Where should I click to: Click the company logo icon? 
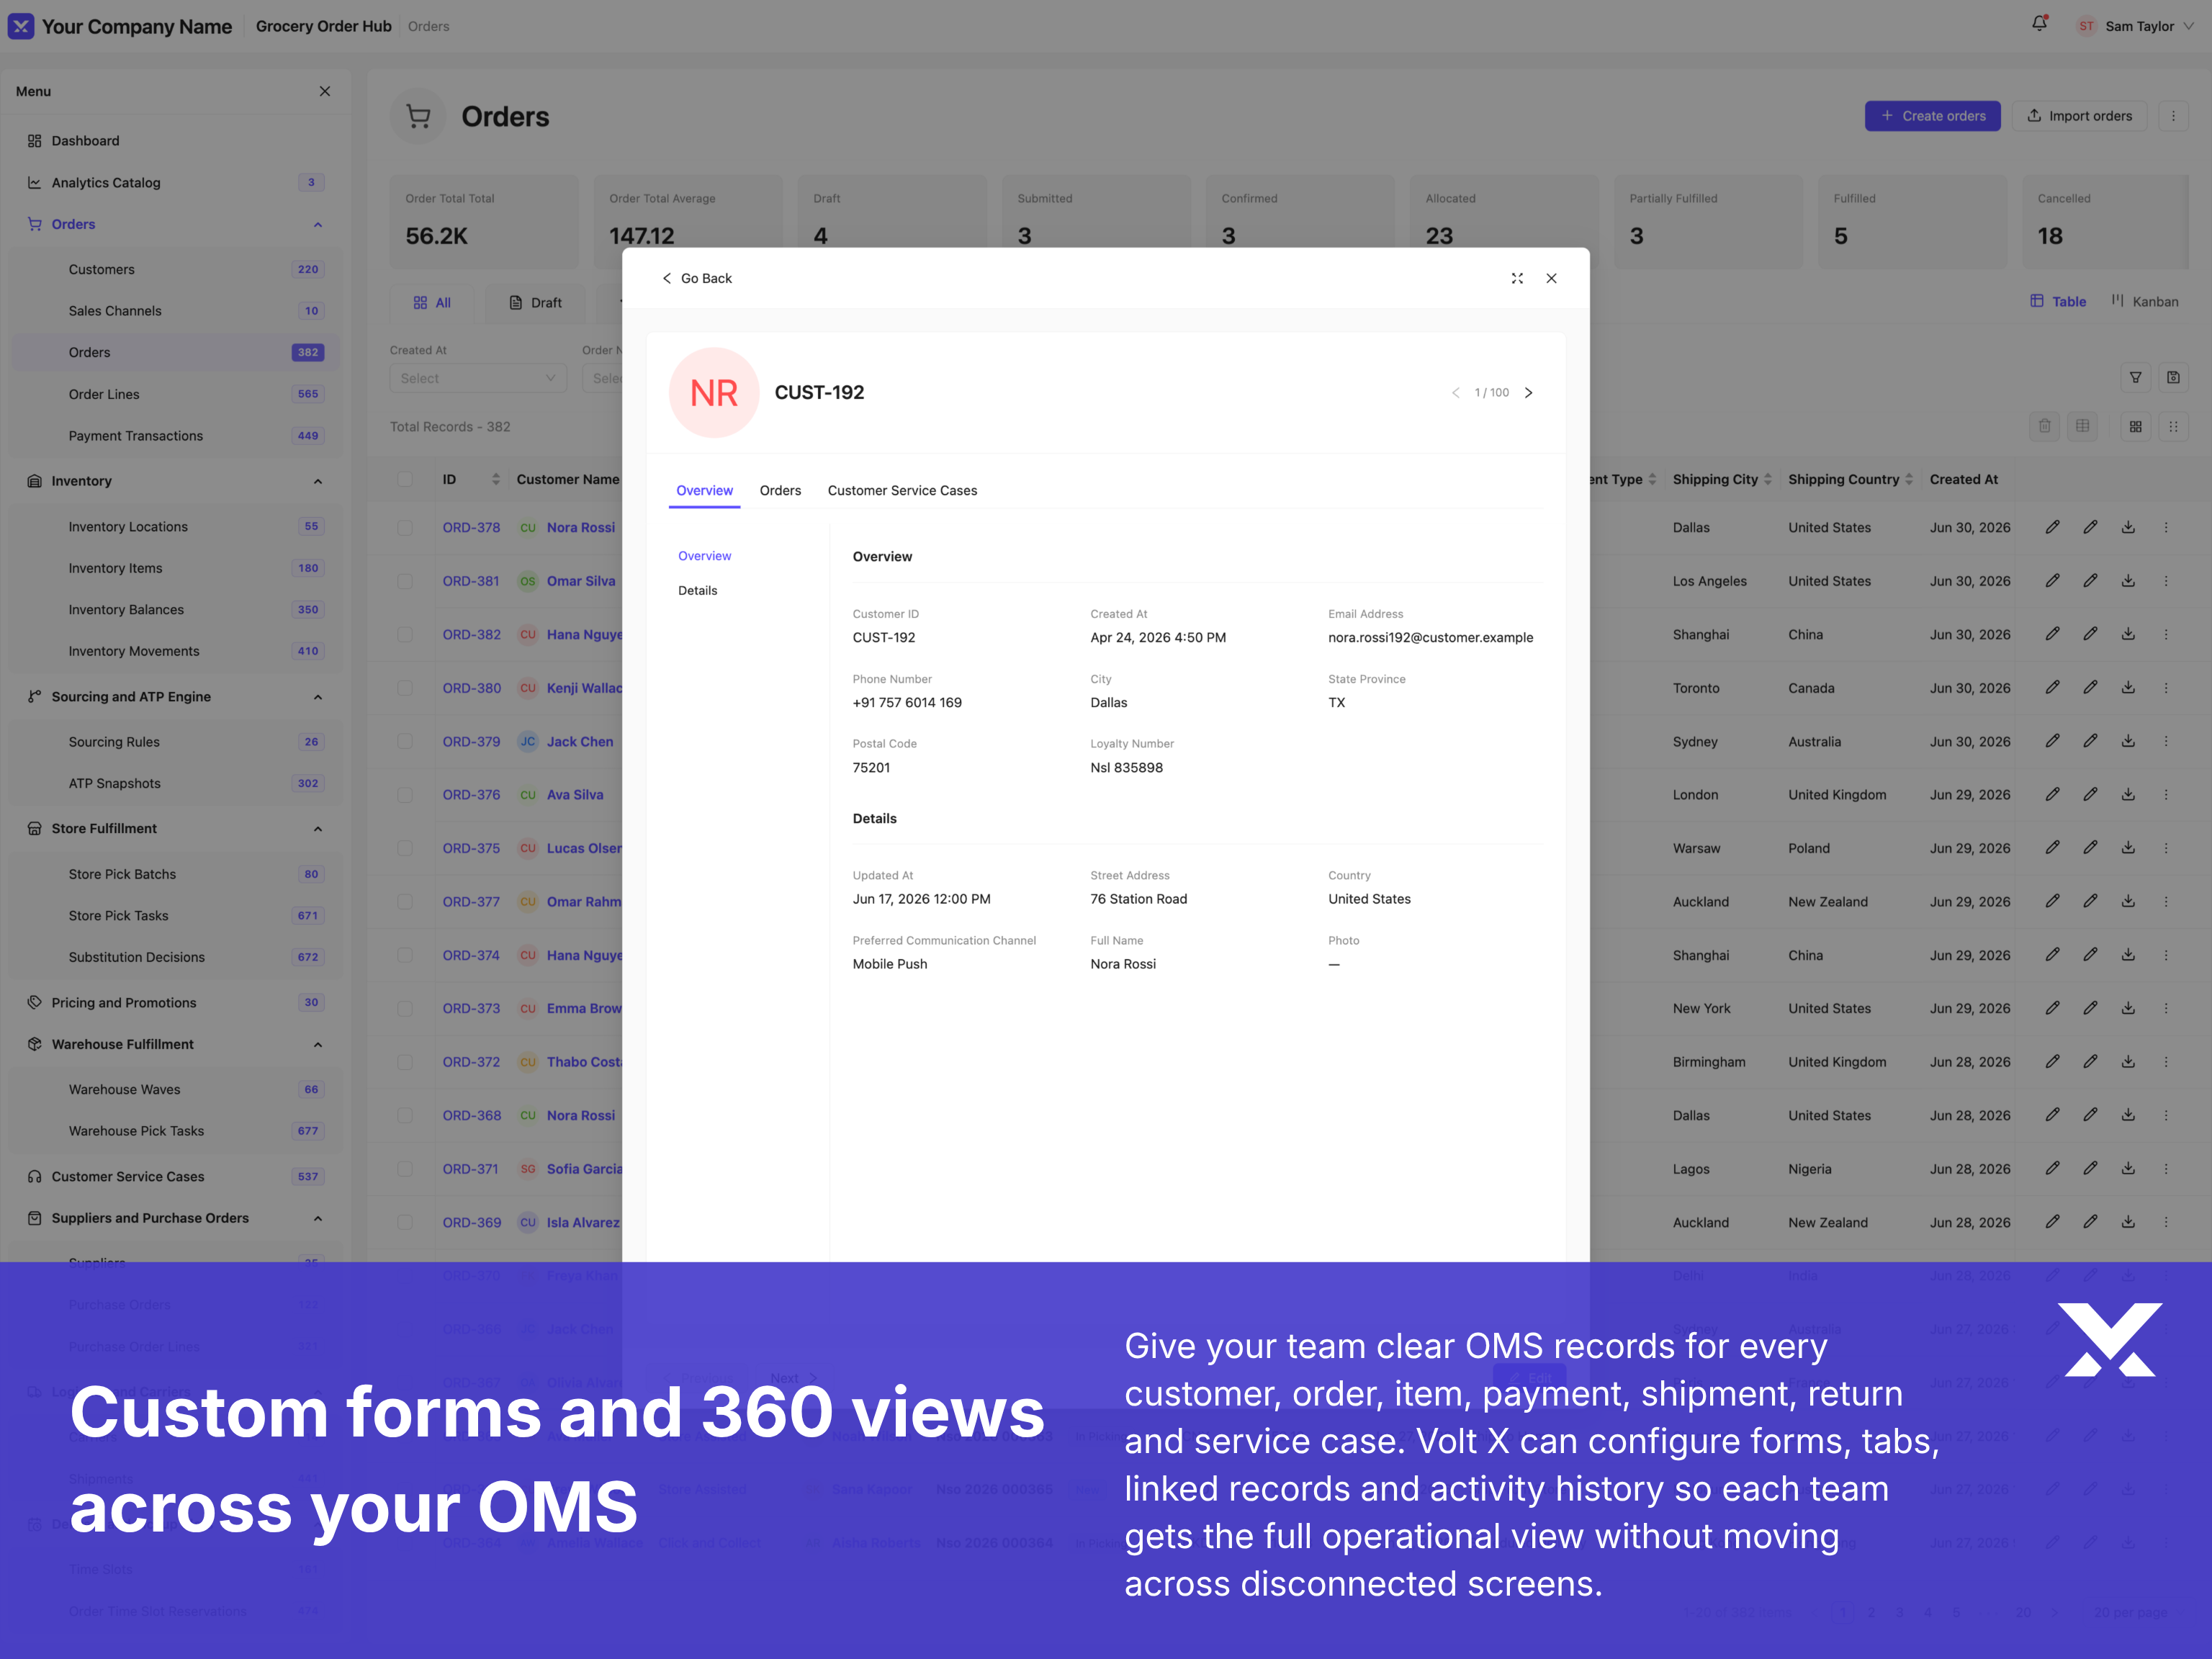[20, 26]
